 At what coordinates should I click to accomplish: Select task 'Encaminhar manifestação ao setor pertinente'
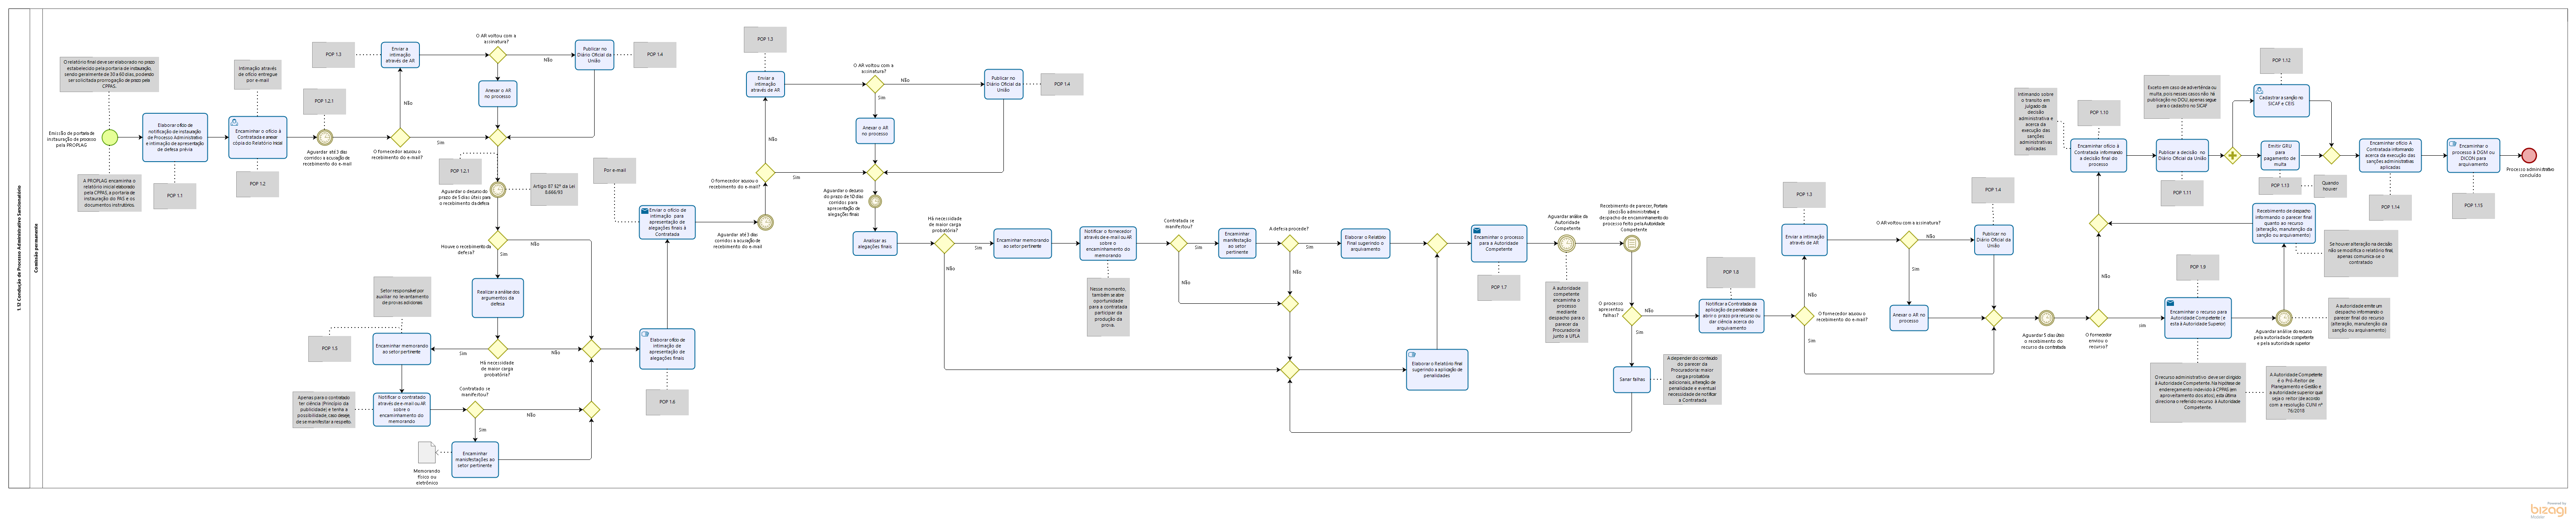(x=1237, y=243)
